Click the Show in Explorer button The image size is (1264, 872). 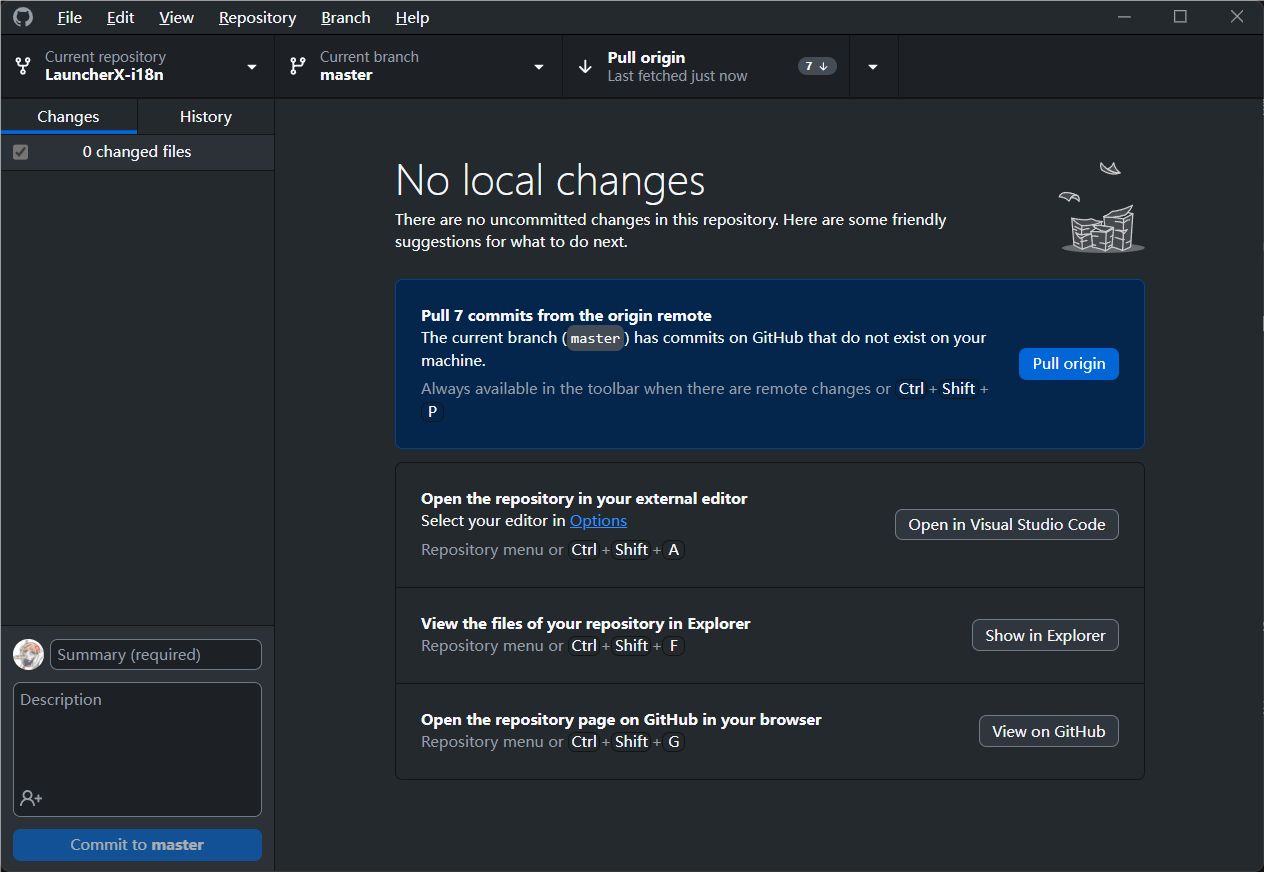pos(1045,636)
